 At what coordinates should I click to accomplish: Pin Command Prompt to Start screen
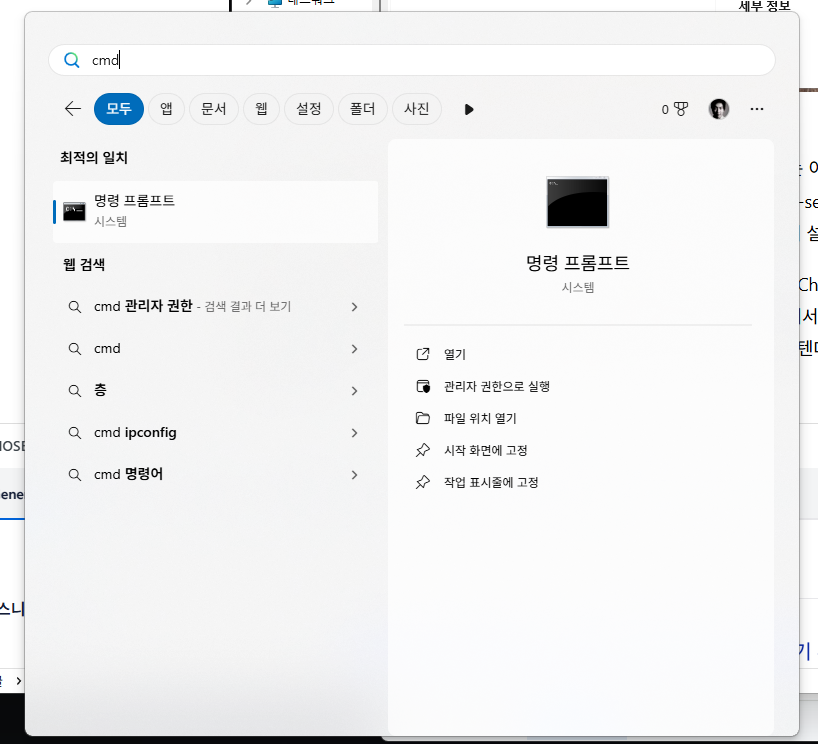coord(485,450)
